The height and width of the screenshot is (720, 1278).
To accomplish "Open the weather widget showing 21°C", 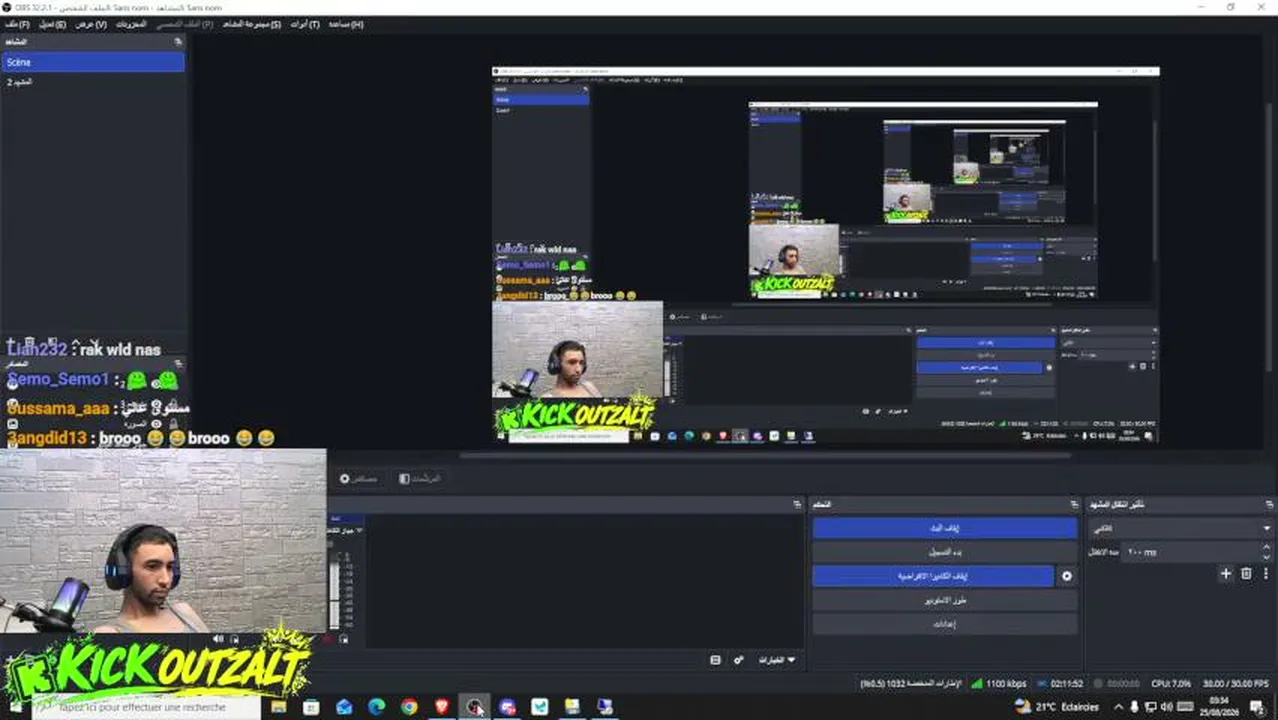I will click(x=1056, y=707).
